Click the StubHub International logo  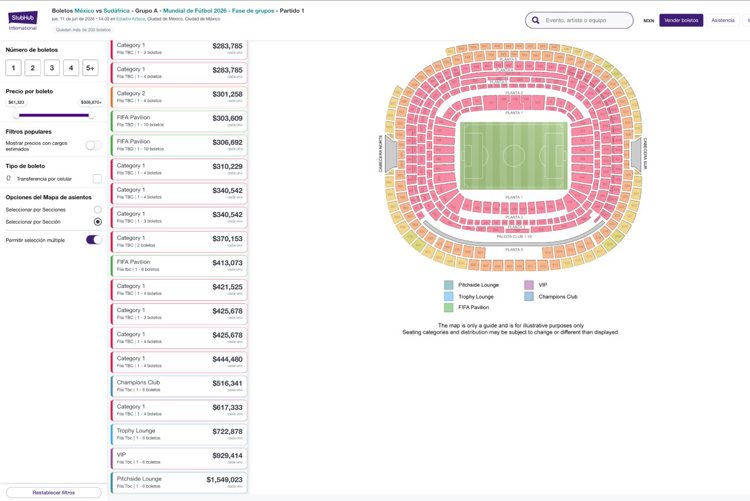[23, 19]
